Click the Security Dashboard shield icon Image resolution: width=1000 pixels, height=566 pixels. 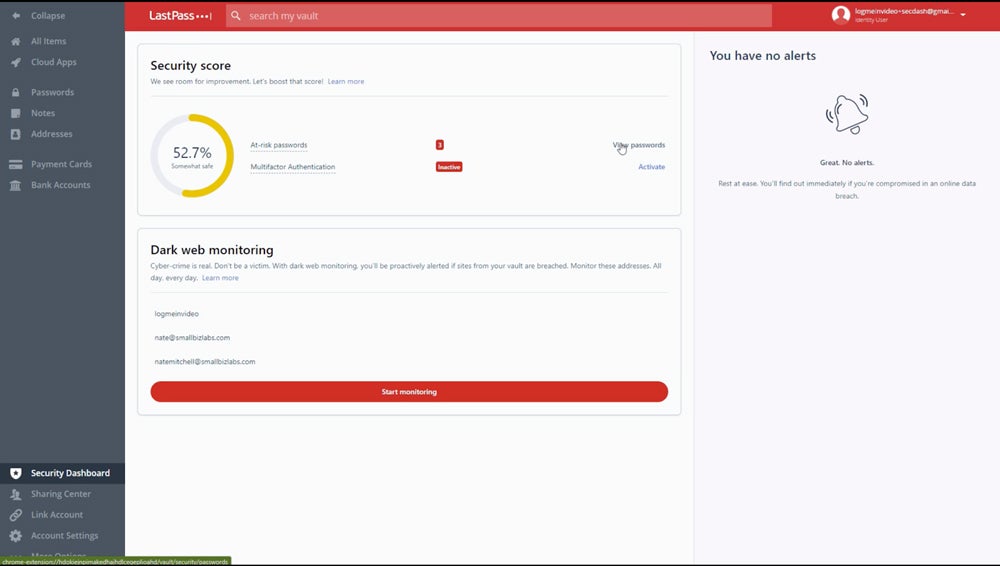point(15,473)
